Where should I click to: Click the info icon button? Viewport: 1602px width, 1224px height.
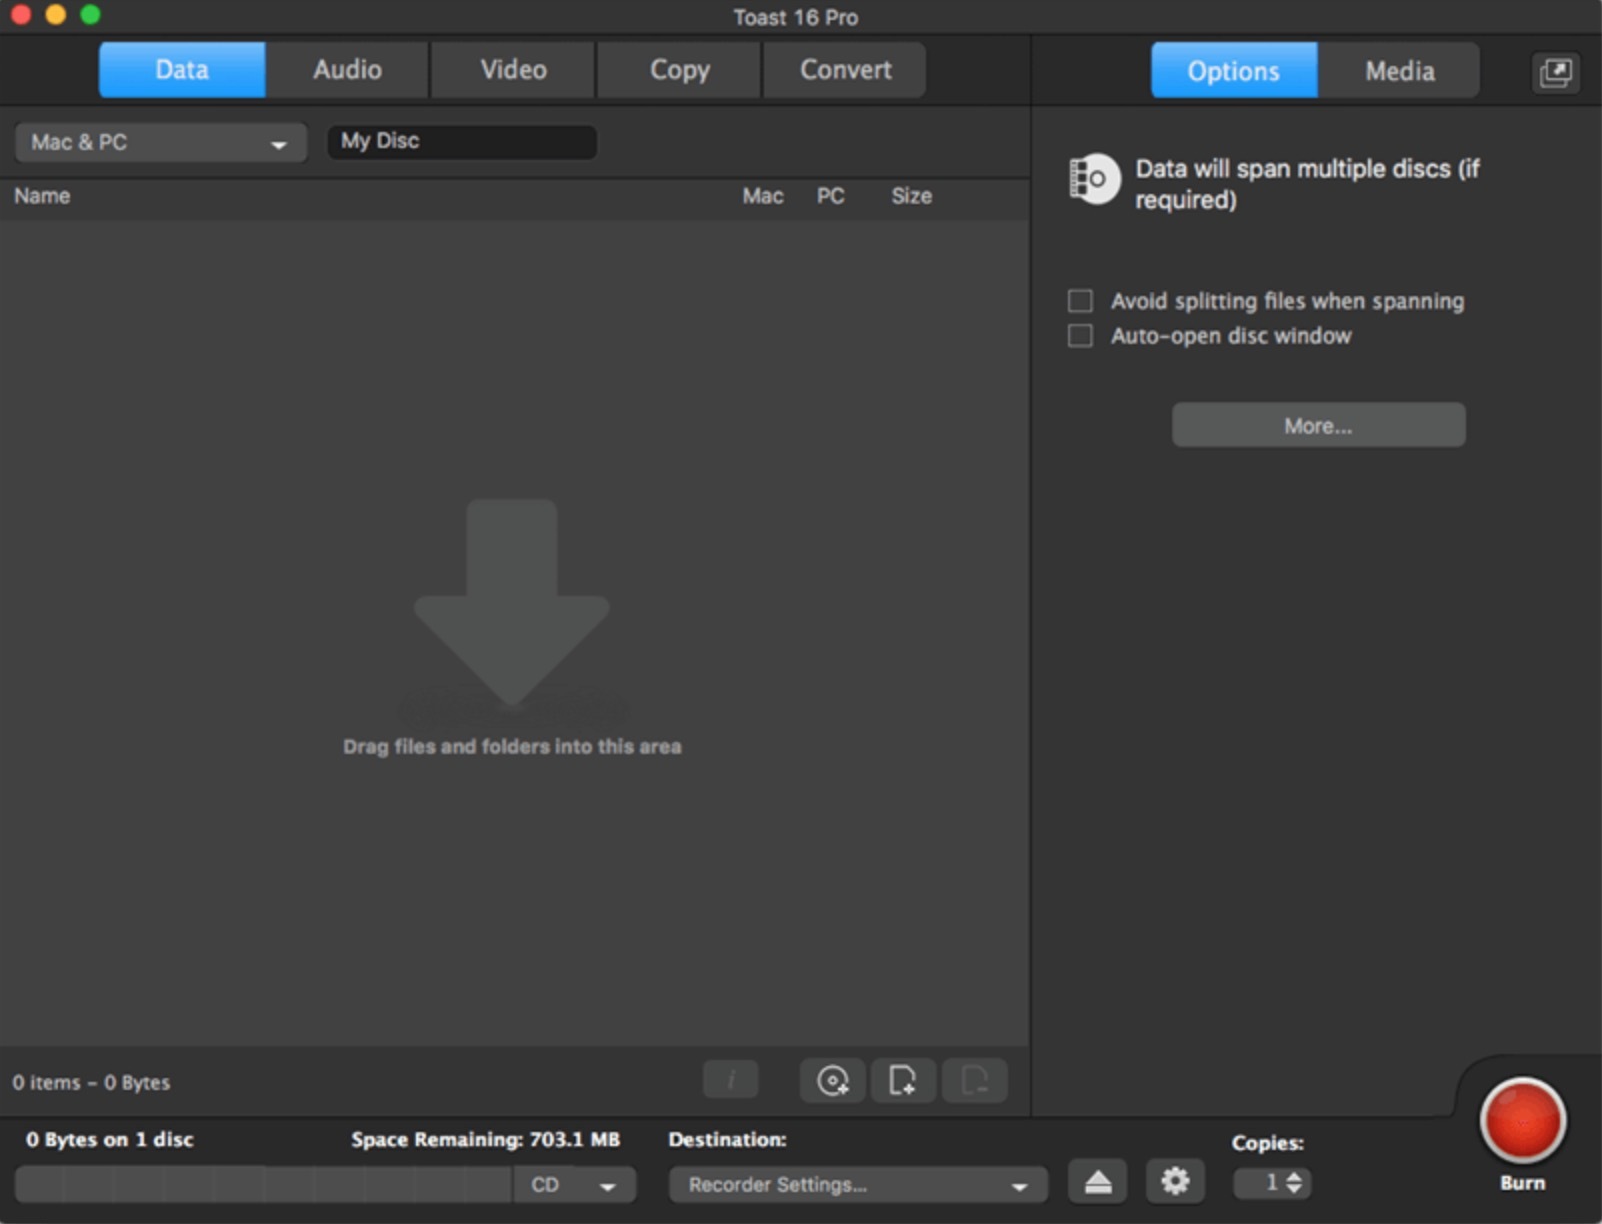coord(731,1081)
